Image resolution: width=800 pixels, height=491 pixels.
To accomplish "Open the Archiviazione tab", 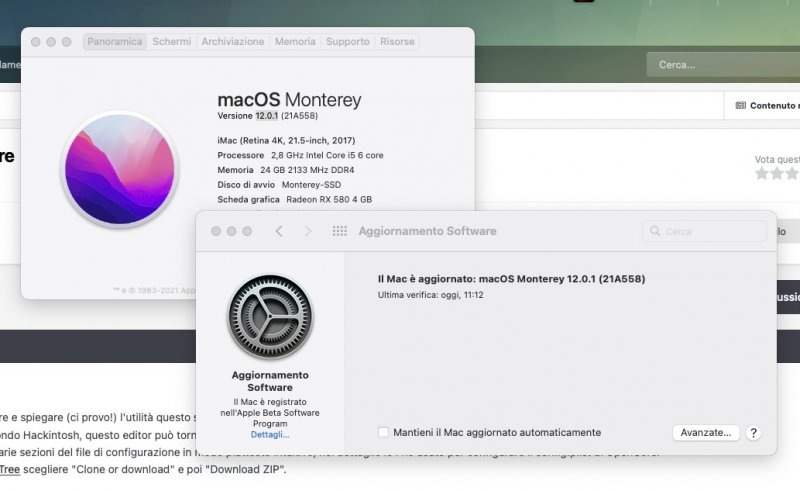I will [x=233, y=41].
